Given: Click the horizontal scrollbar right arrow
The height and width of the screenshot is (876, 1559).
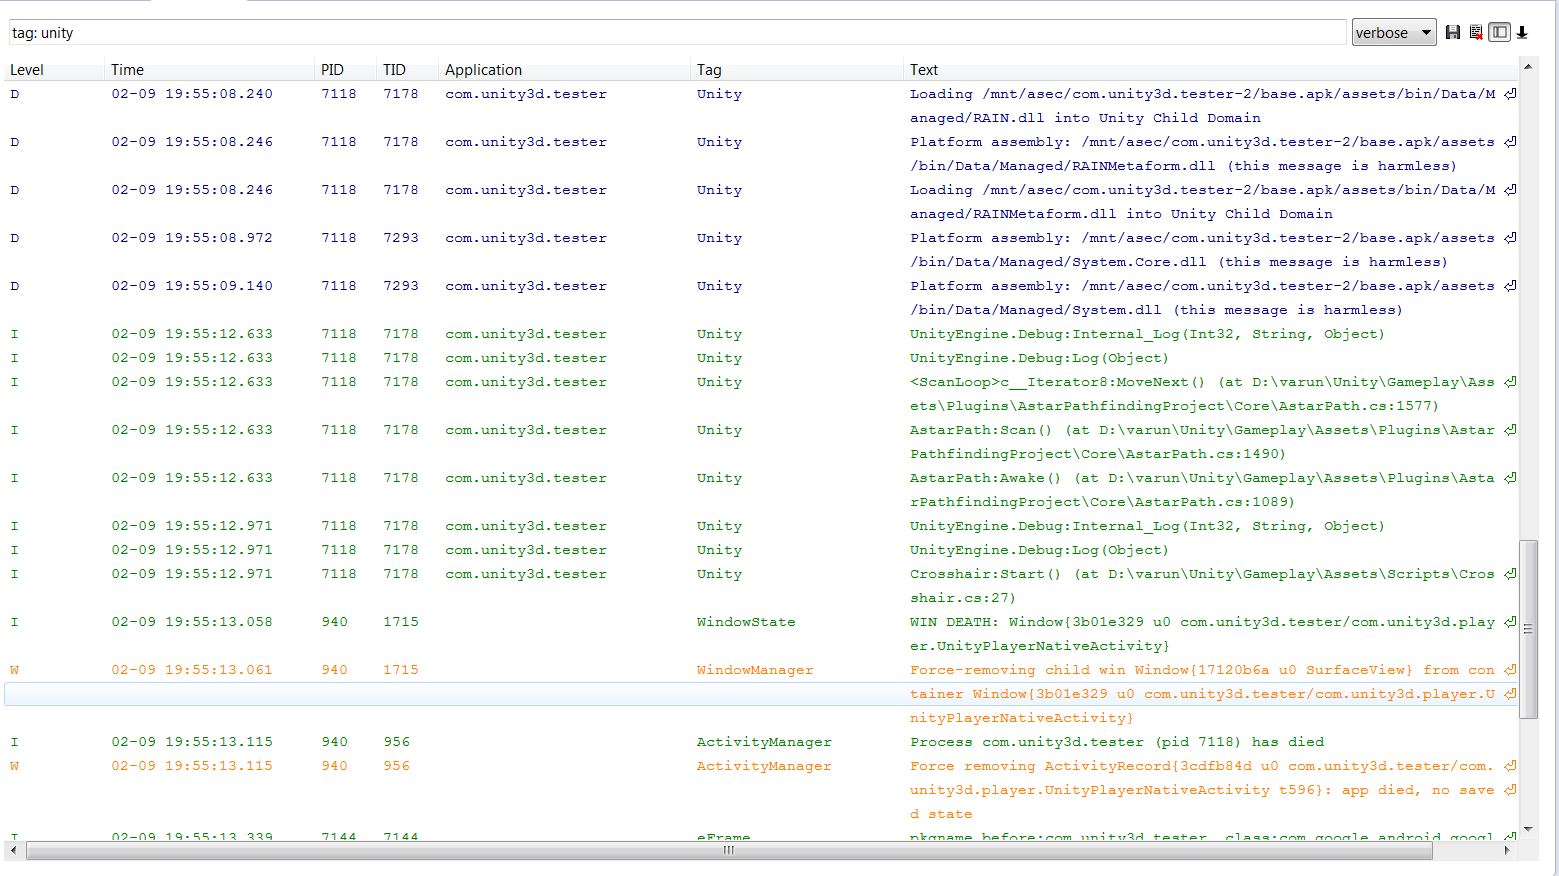Looking at the screenshot, I should click(x=1507, y=850).
